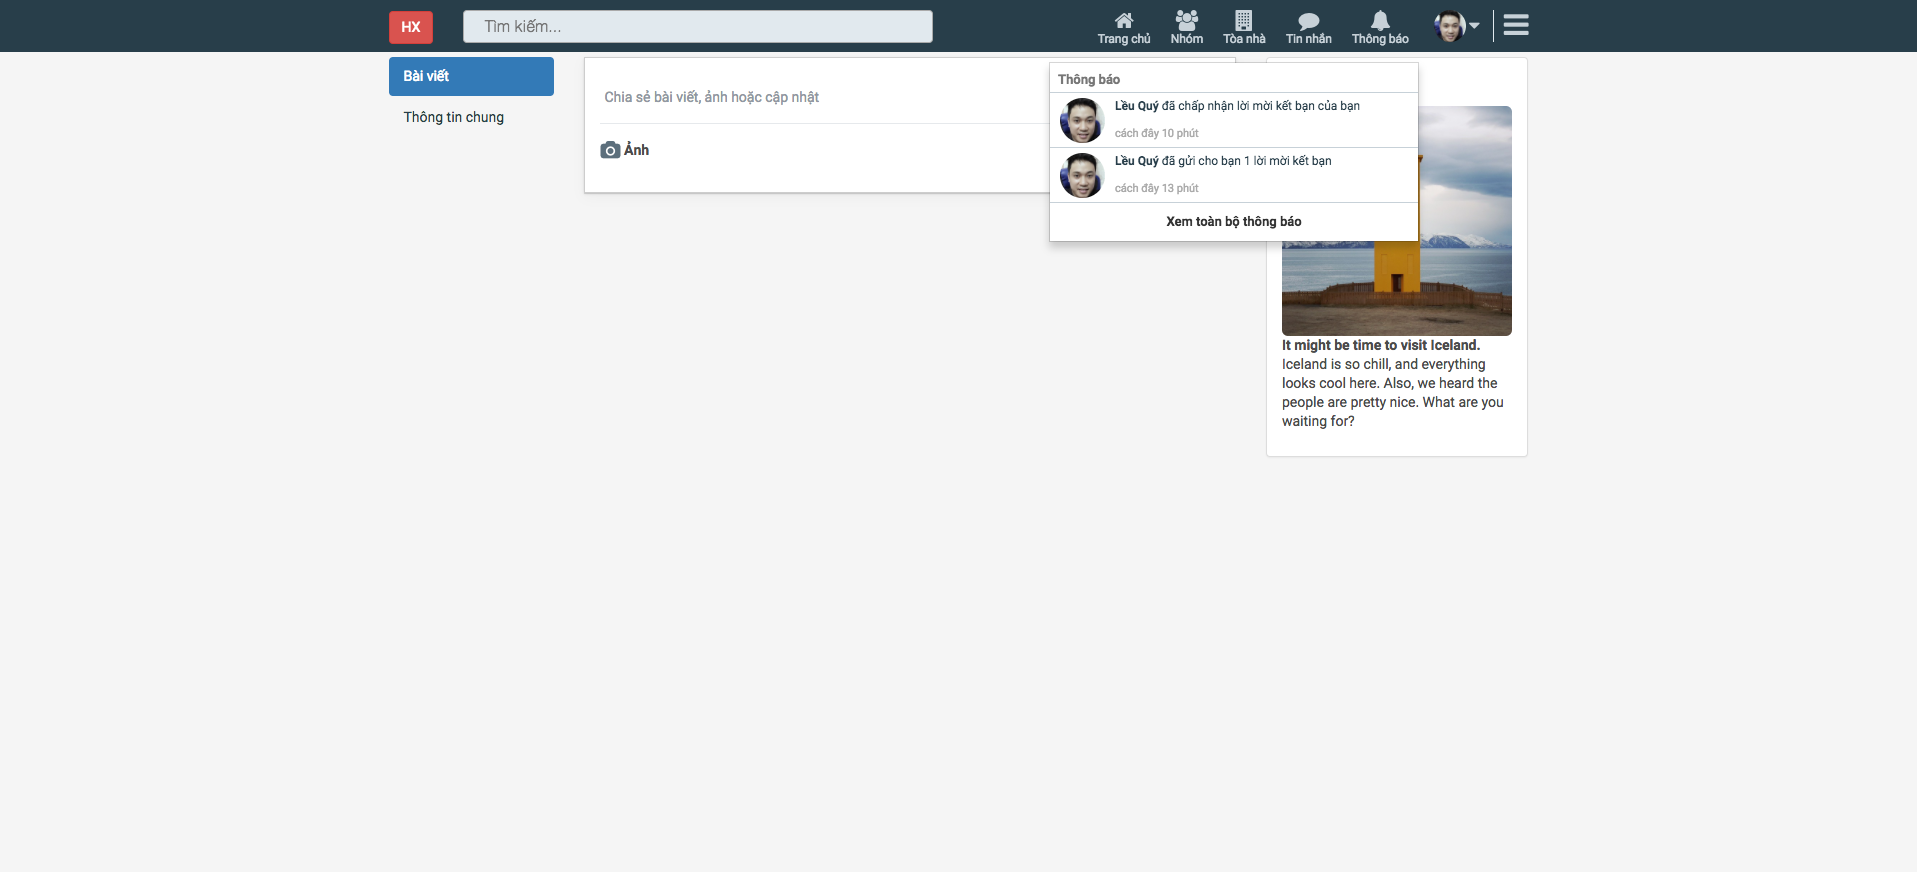The width and height of the screenshot is (1917, 872).
Task: Open the Tòa nhà building icon
Action: tap(1243, 21)
